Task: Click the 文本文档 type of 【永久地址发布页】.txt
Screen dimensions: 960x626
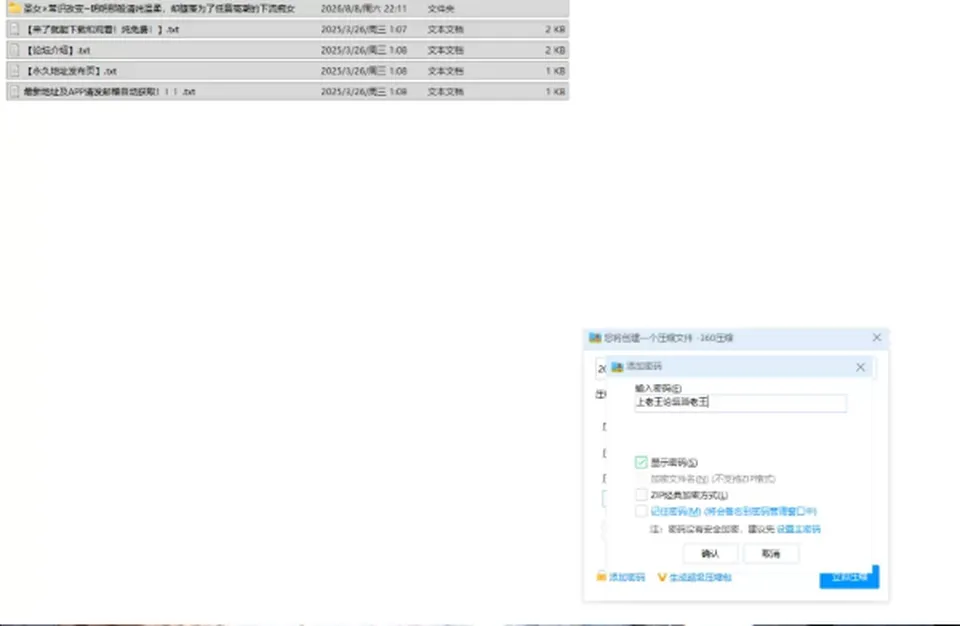Action: pyautogui.click(x=446, y=71)
